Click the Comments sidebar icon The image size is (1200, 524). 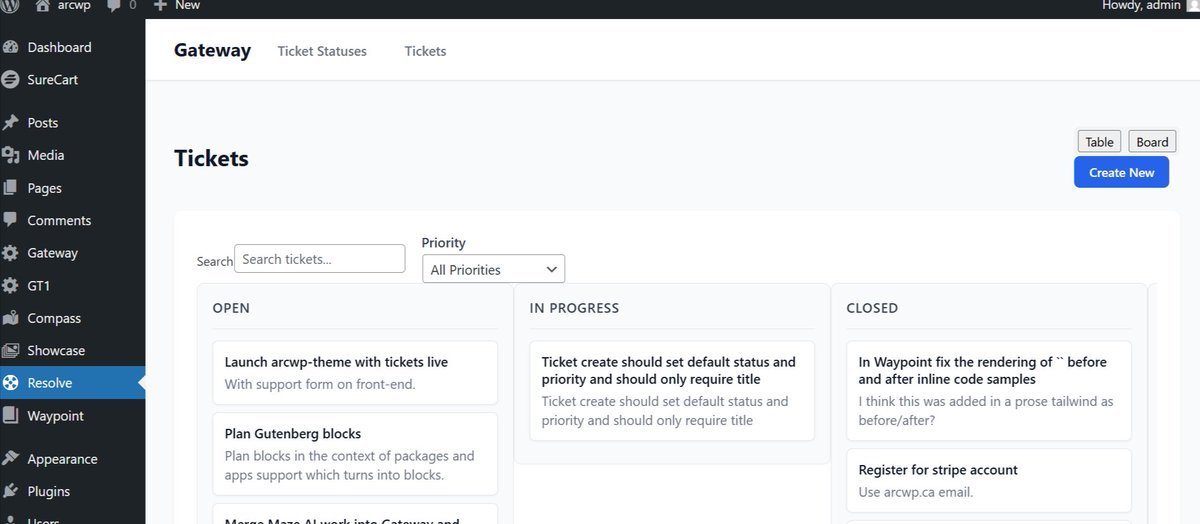point(11,220)
